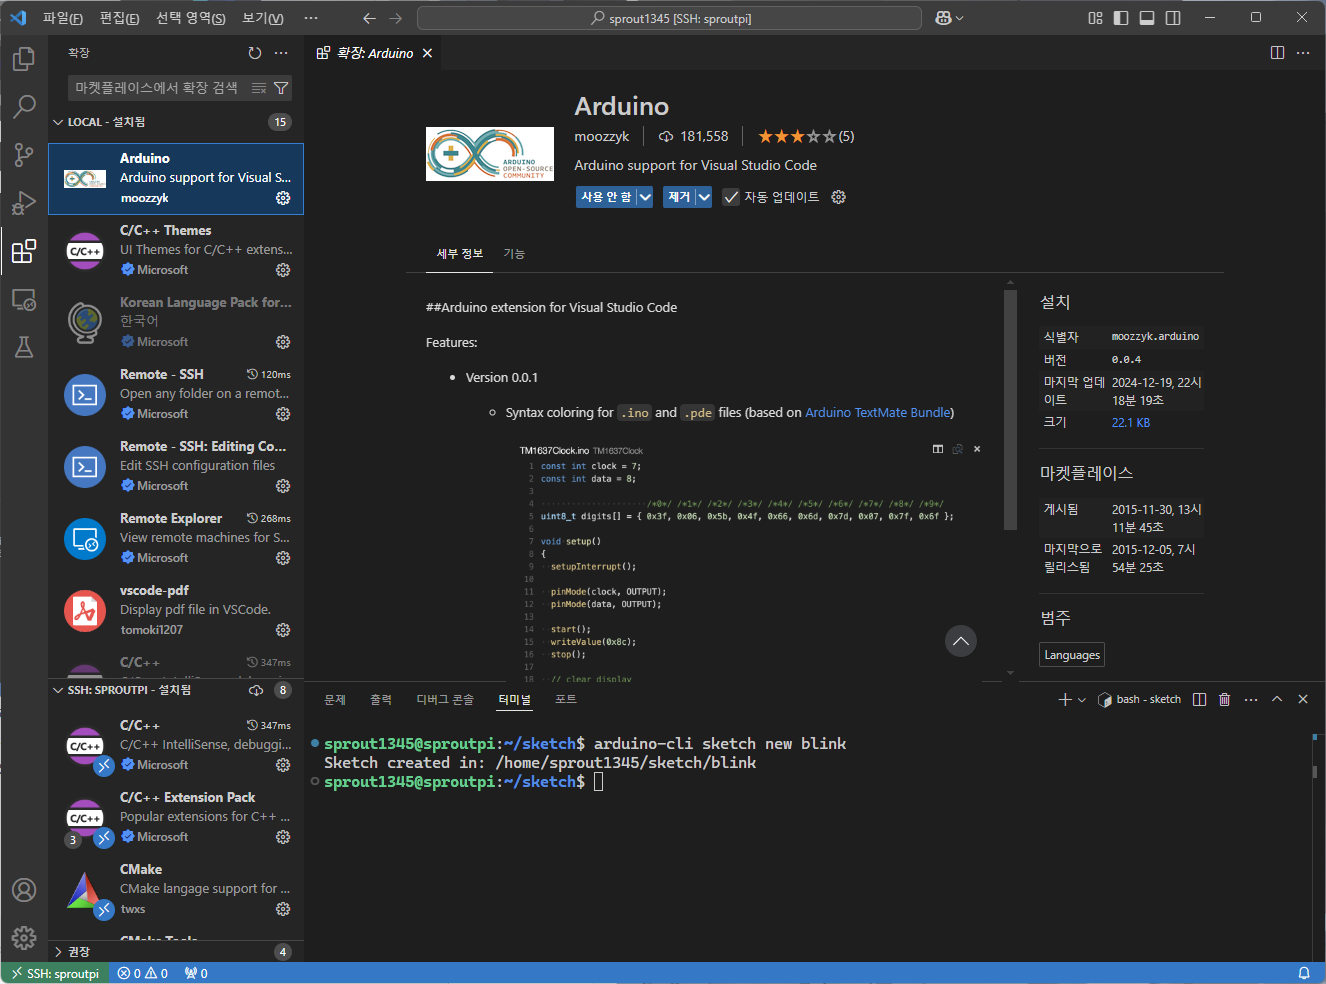This screenshot has width=1326, height=984.
Task: Open Arduino detail page settings gear
Action: point(839,197)
